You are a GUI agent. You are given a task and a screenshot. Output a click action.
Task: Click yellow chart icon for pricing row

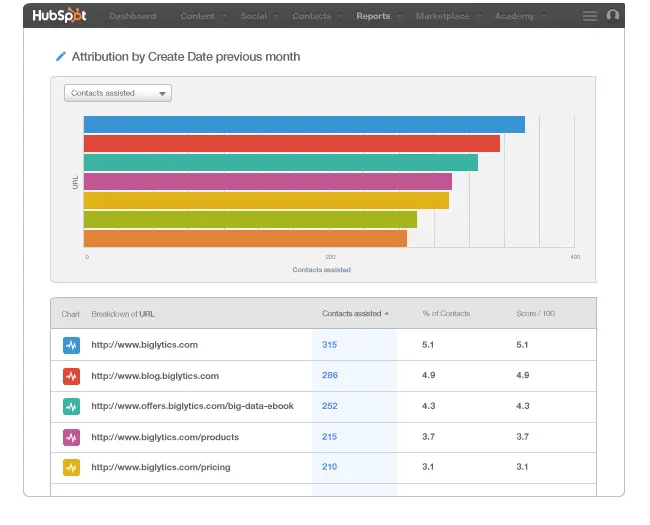[x=71, y=467]
